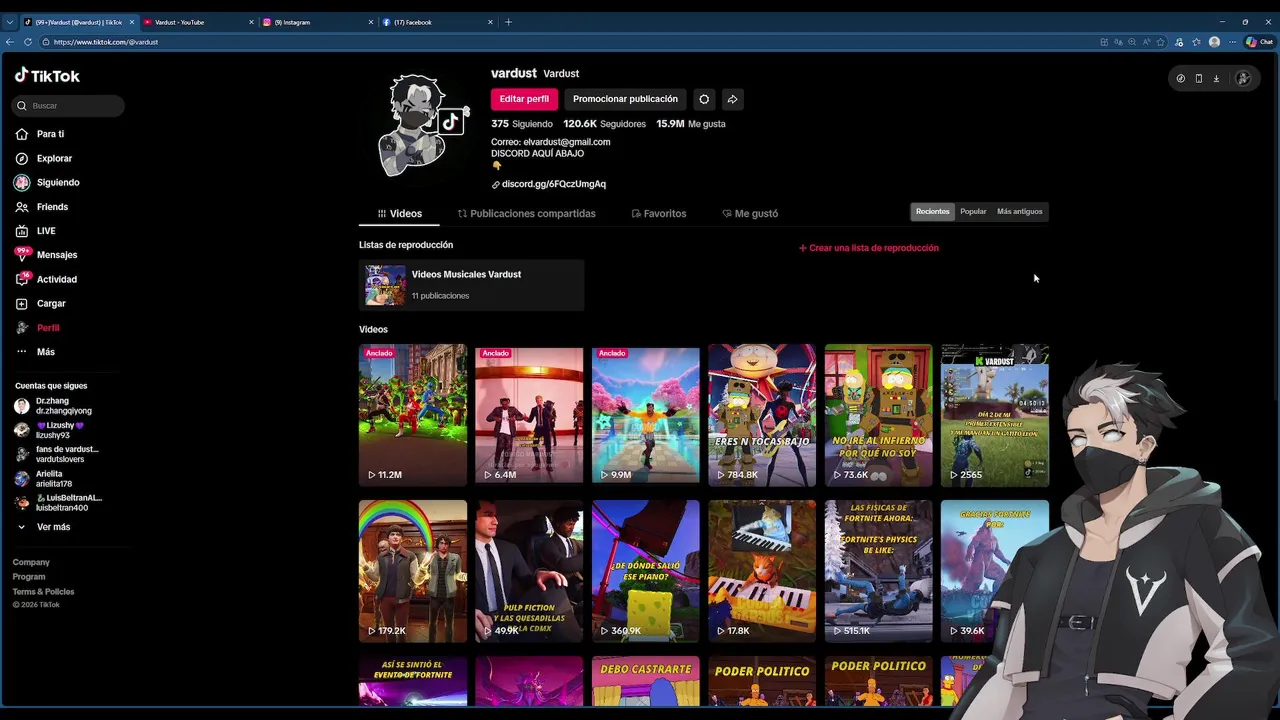Open a new browser tab with plus

pos(508,22)
